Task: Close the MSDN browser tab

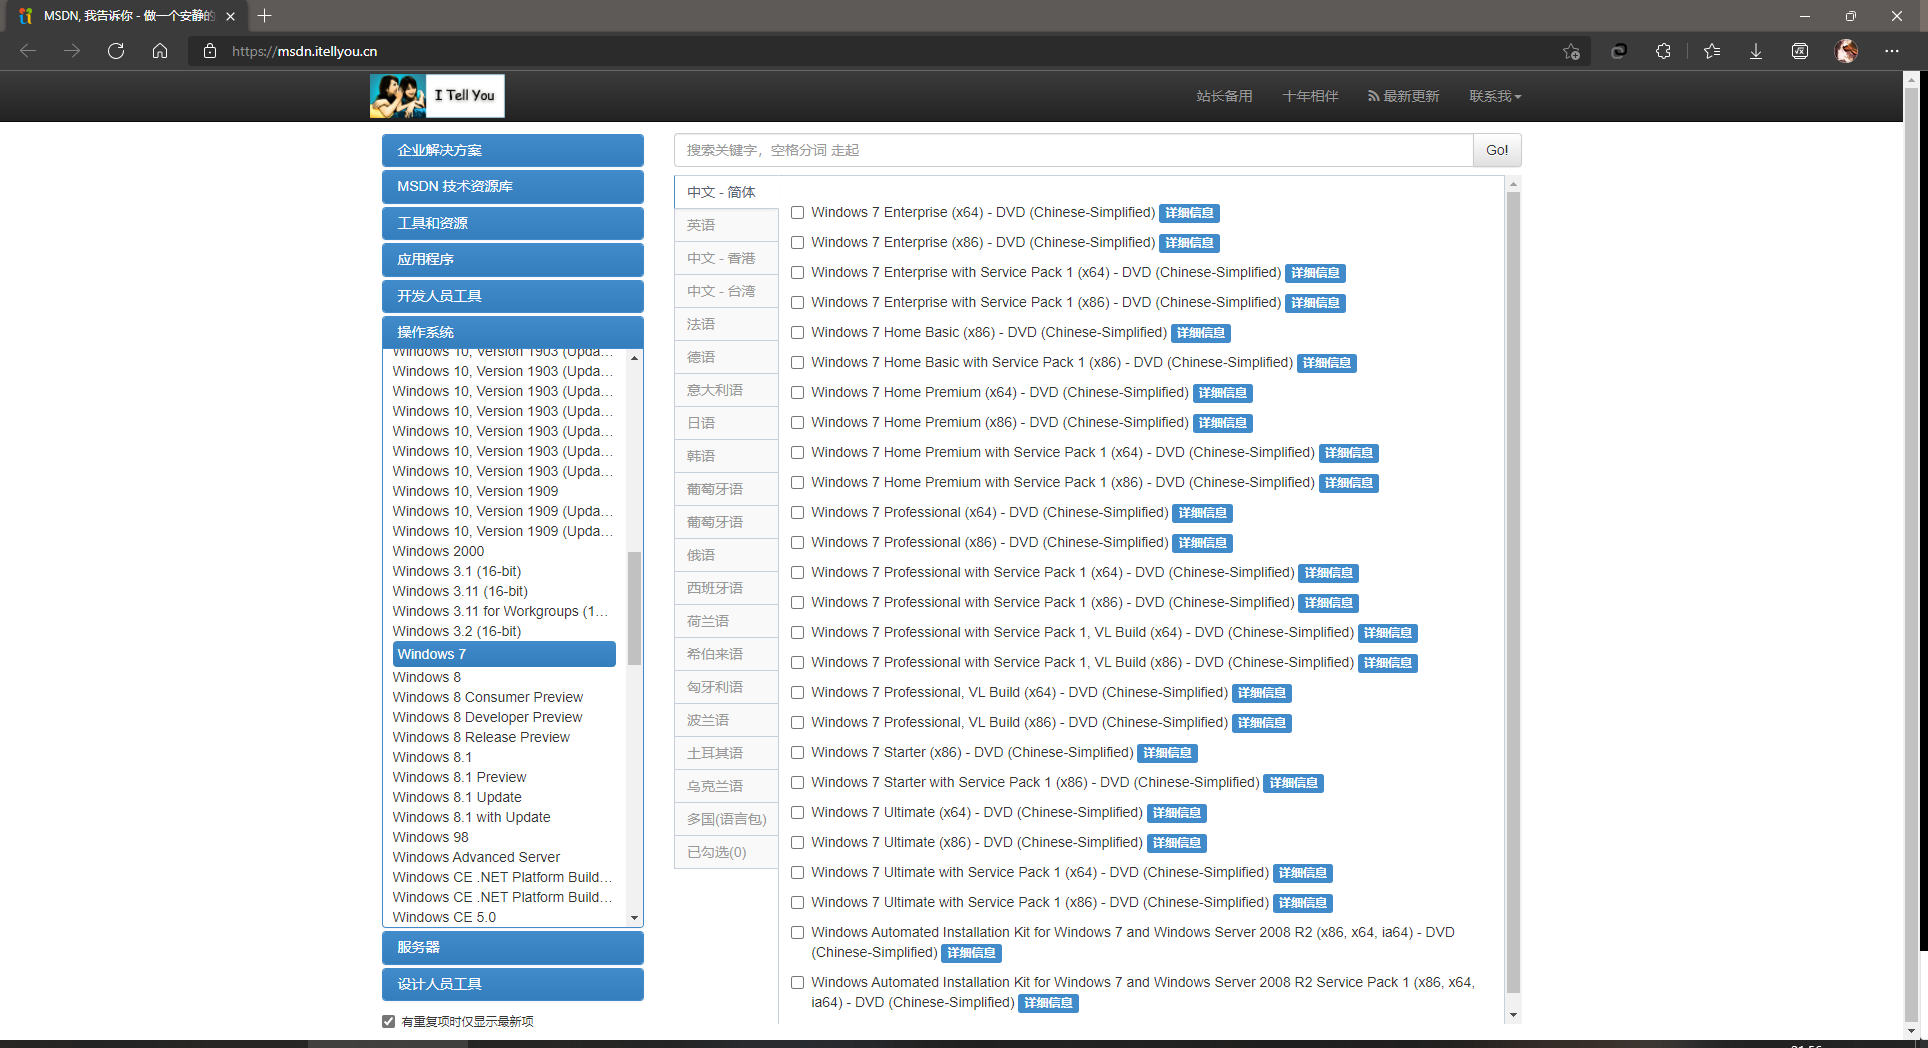Action: 231,16
